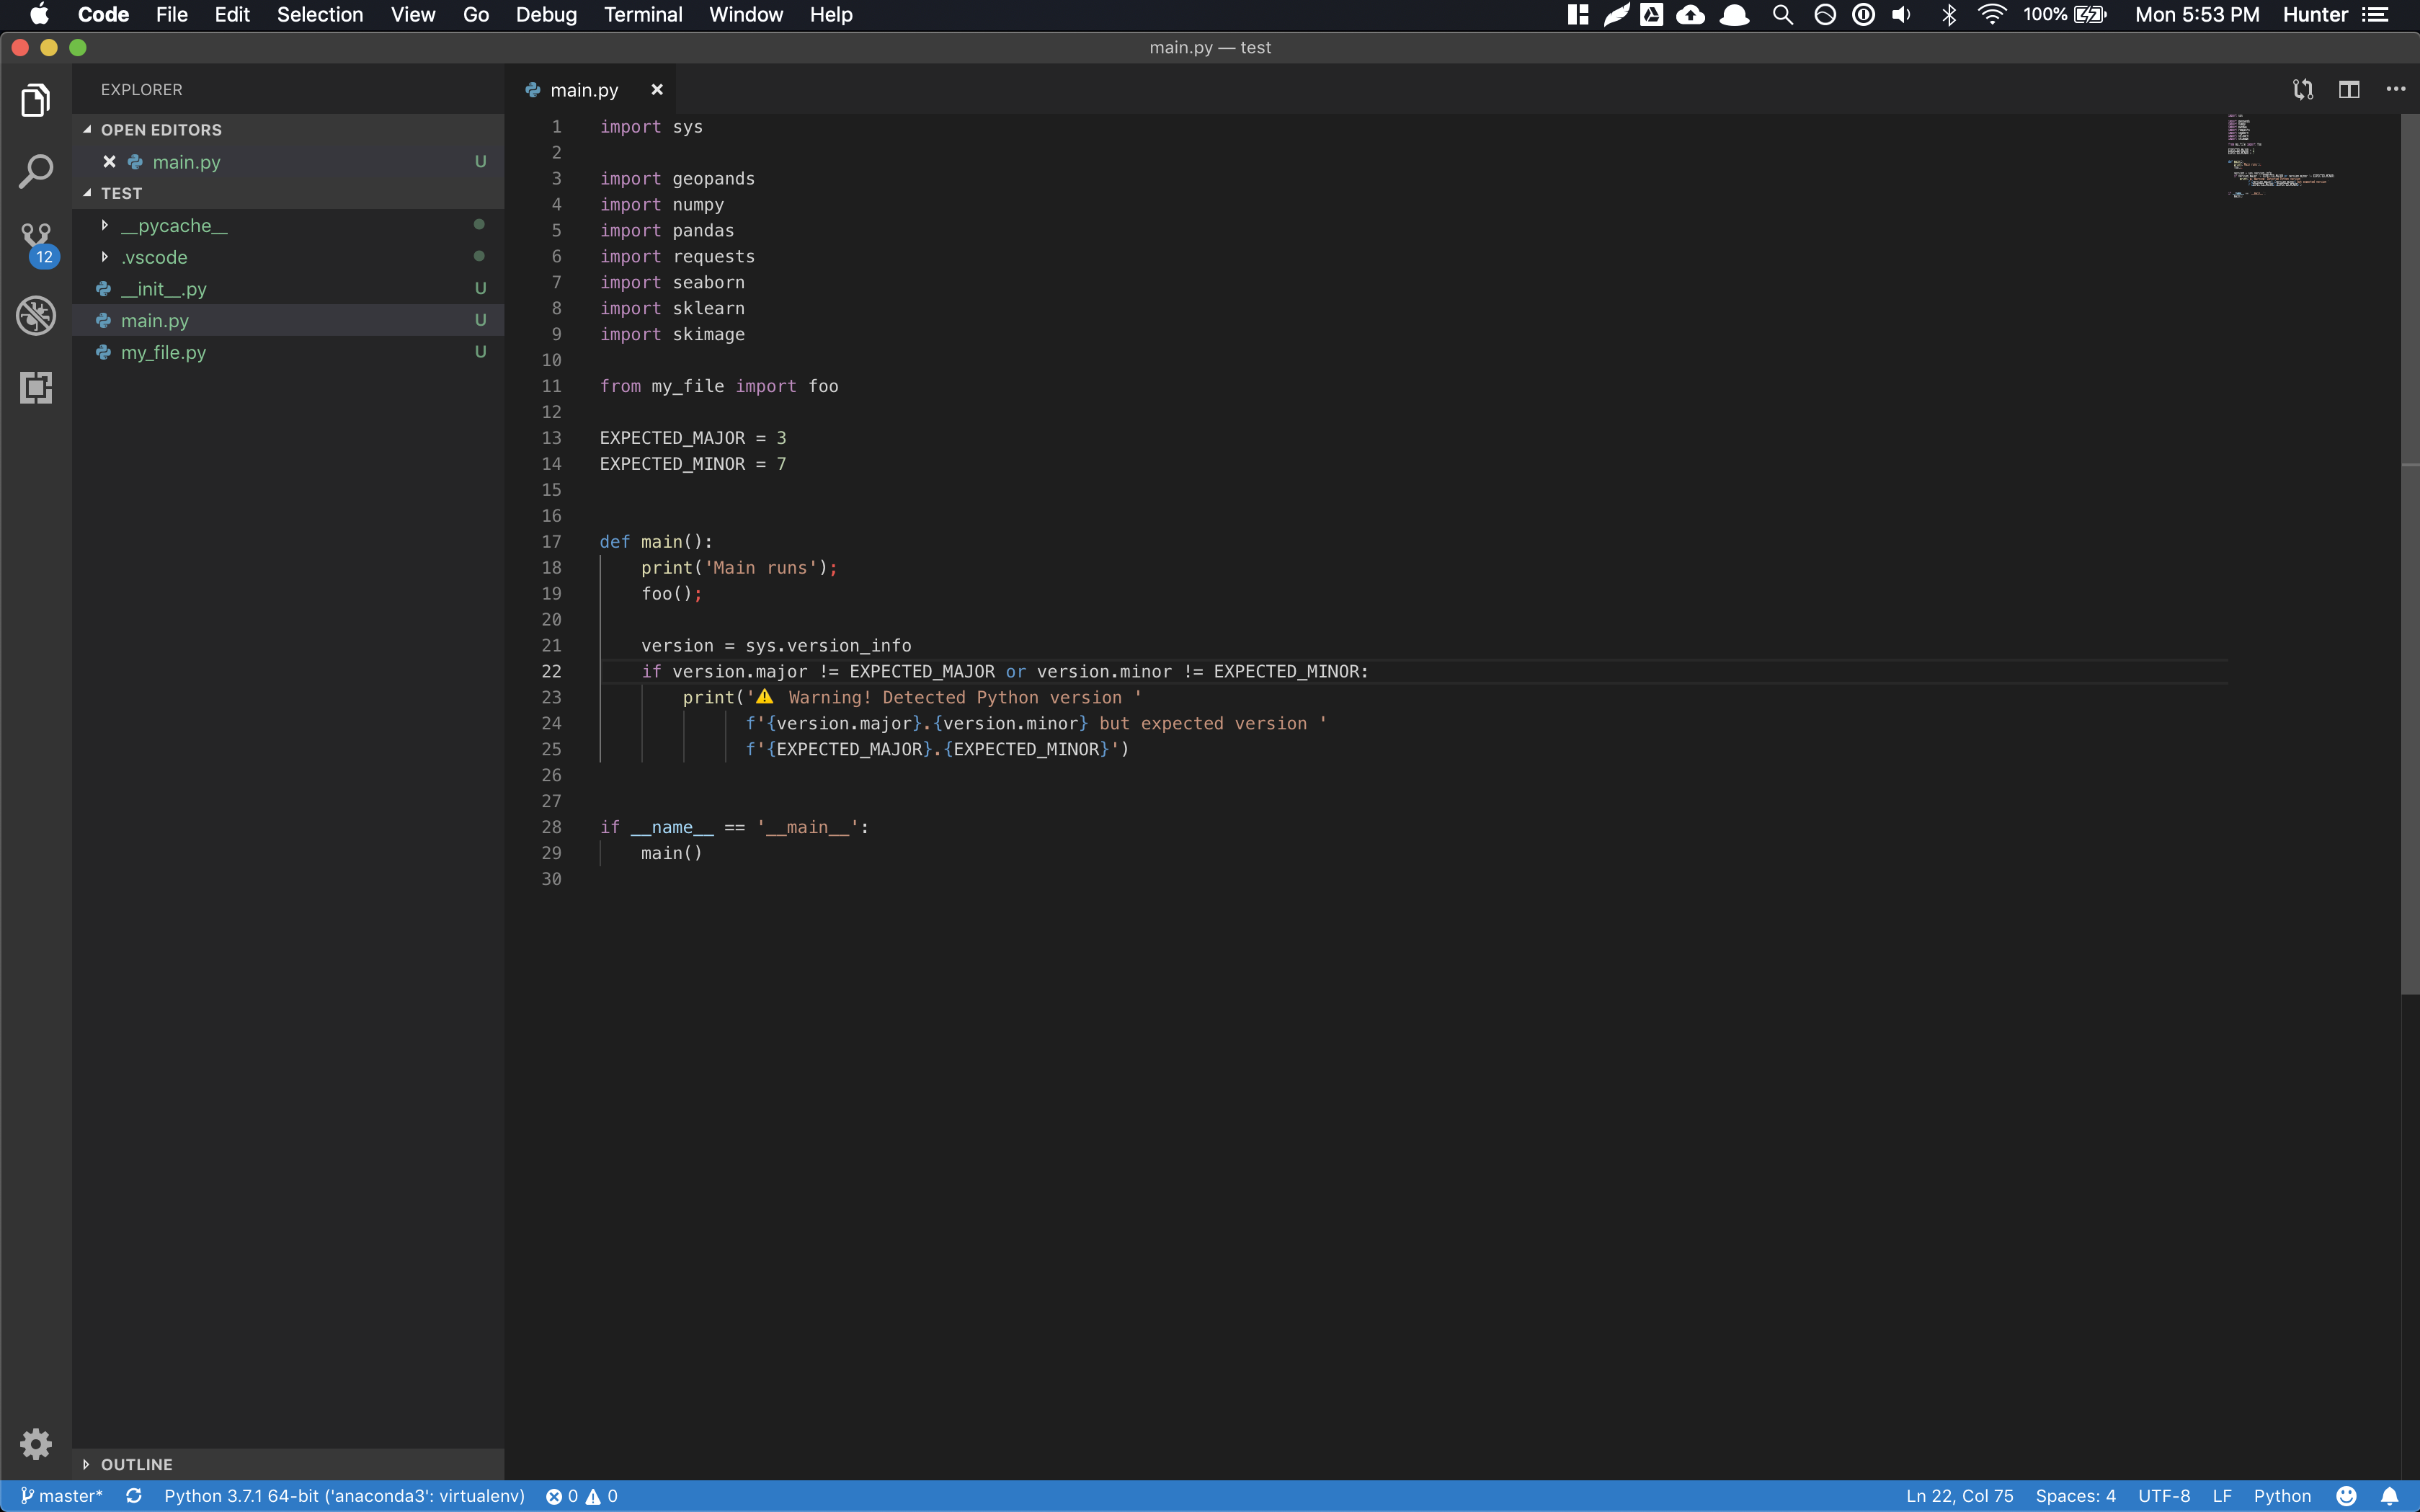Click the warnings count in status bar
Viewport: 2420px width, 1512px height.
(602, 1496)
